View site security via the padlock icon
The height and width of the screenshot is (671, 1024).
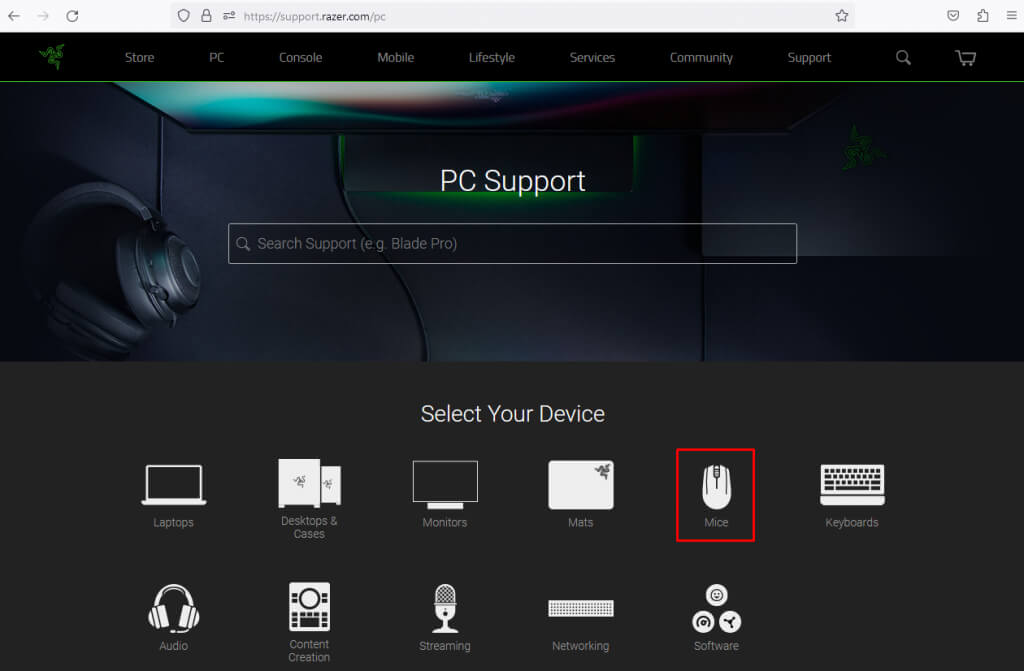click(x=206, y=16)
